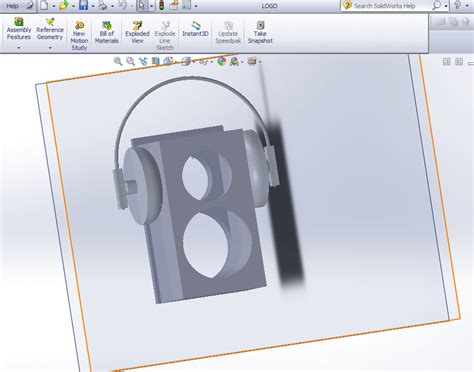Viewport: 474px width, 372px height.
Task: Expand the View Settings dropdown arrow
Action: [260, 62]
